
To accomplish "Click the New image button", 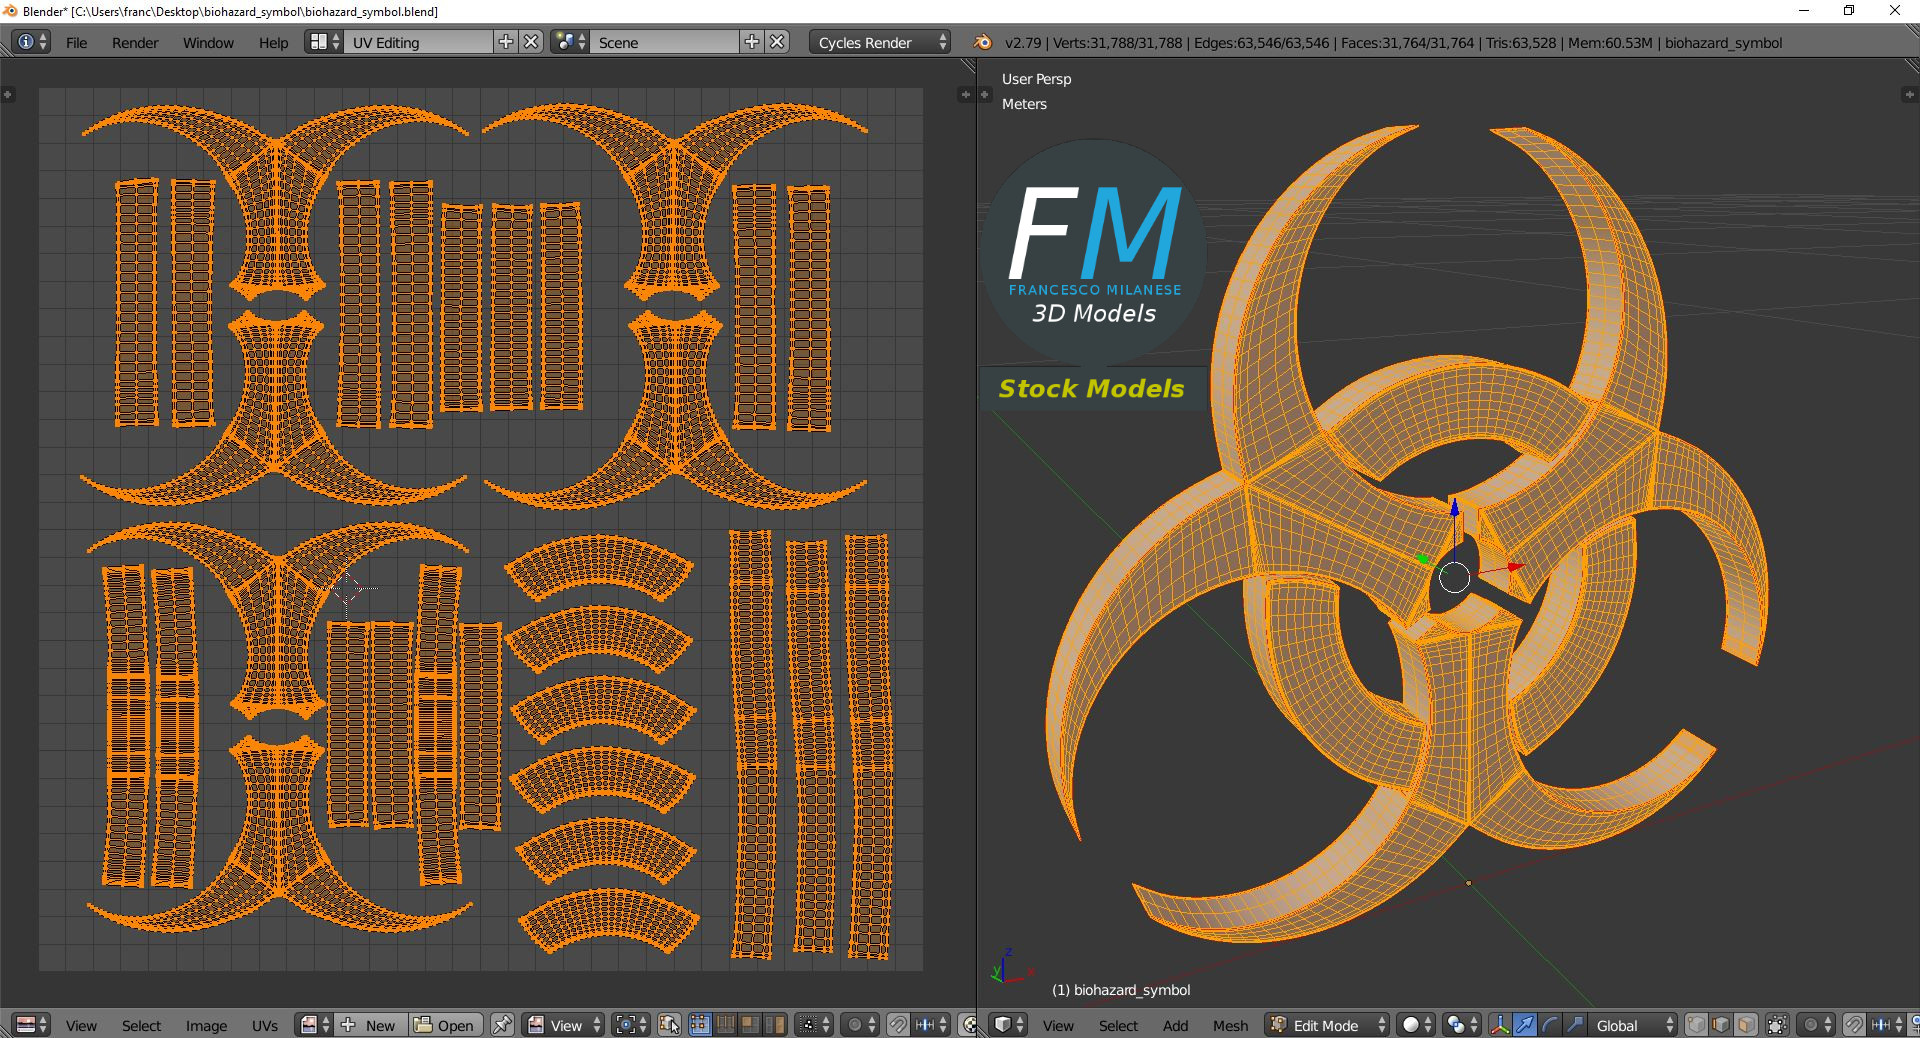I will click(x=370, y=1025).
